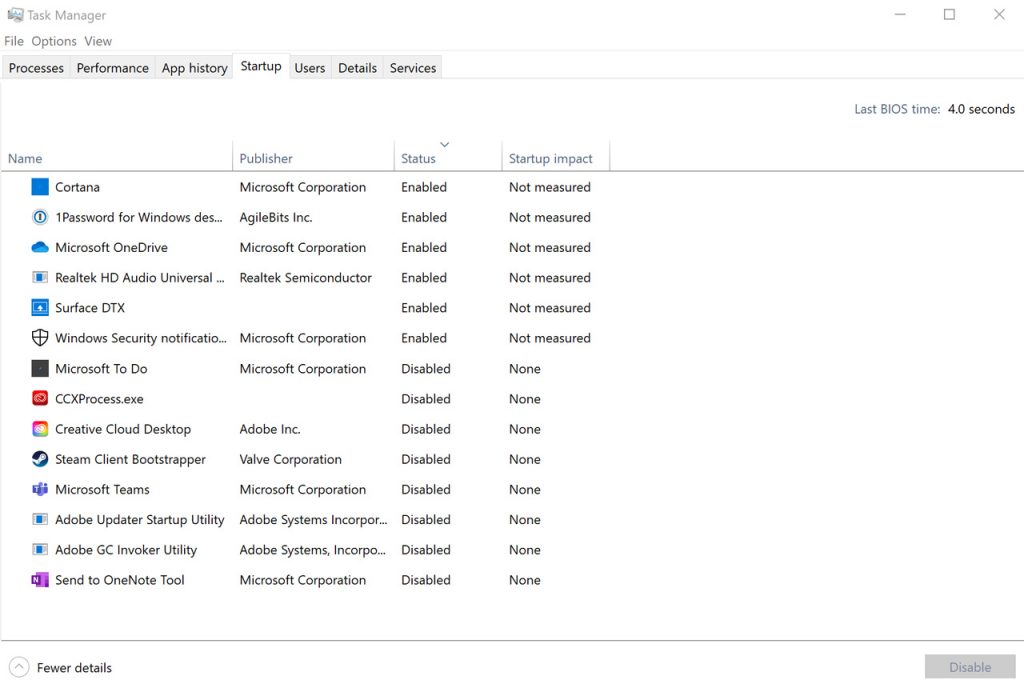Image resolution: width=1024 pixels, height=692 pixels.
Task: Click the Realtek Semiconductor publisher cell
Action: point(306,277)
